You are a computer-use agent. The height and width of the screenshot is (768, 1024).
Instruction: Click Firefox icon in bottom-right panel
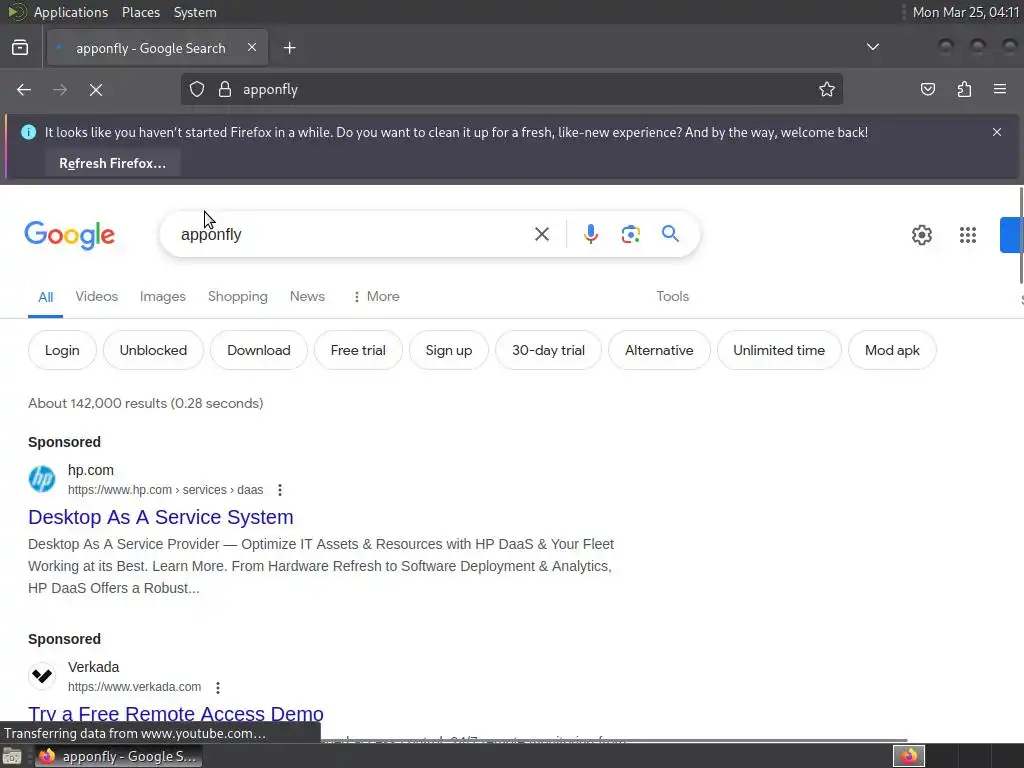908,756
